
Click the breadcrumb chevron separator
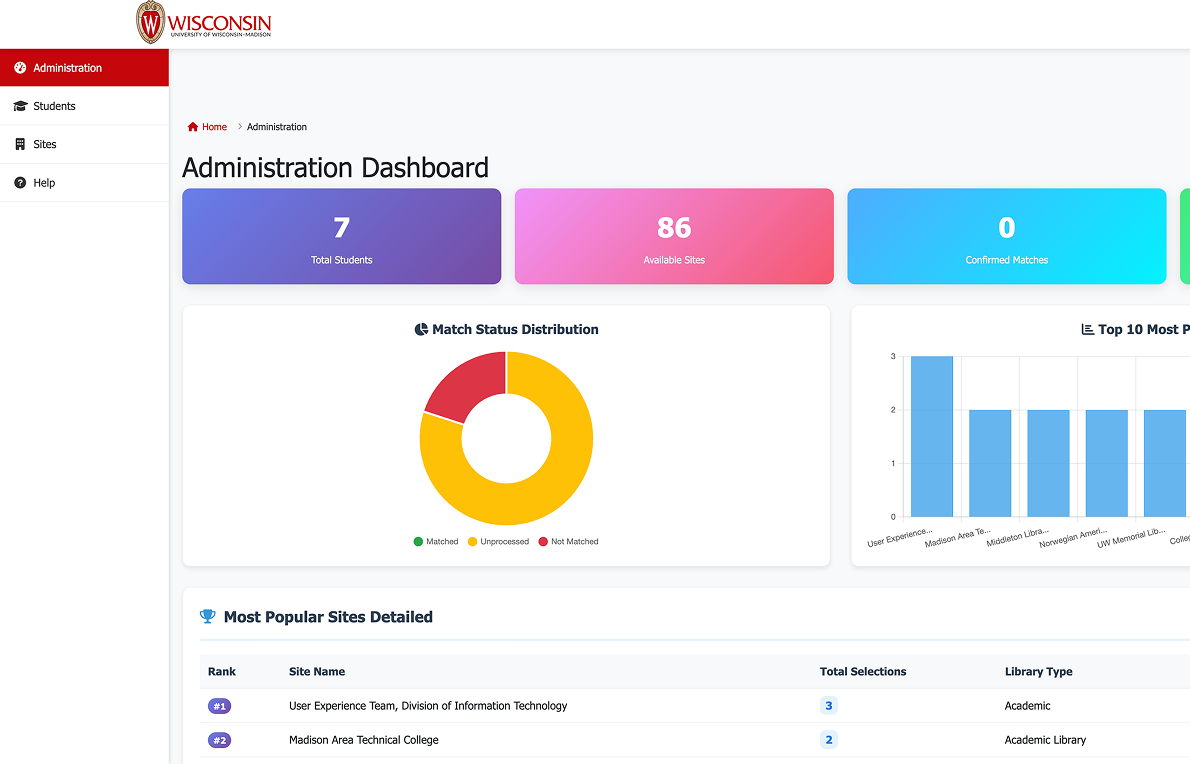[240, 127]
